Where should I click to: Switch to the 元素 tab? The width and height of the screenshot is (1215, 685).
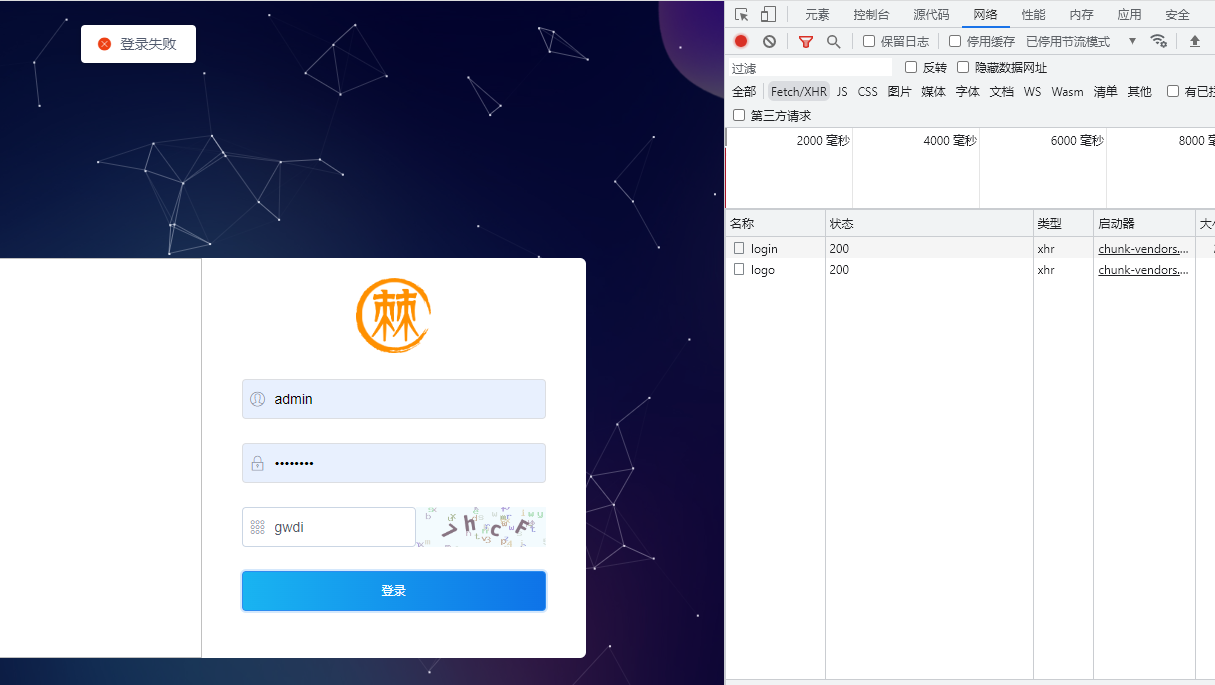[817, 14]
